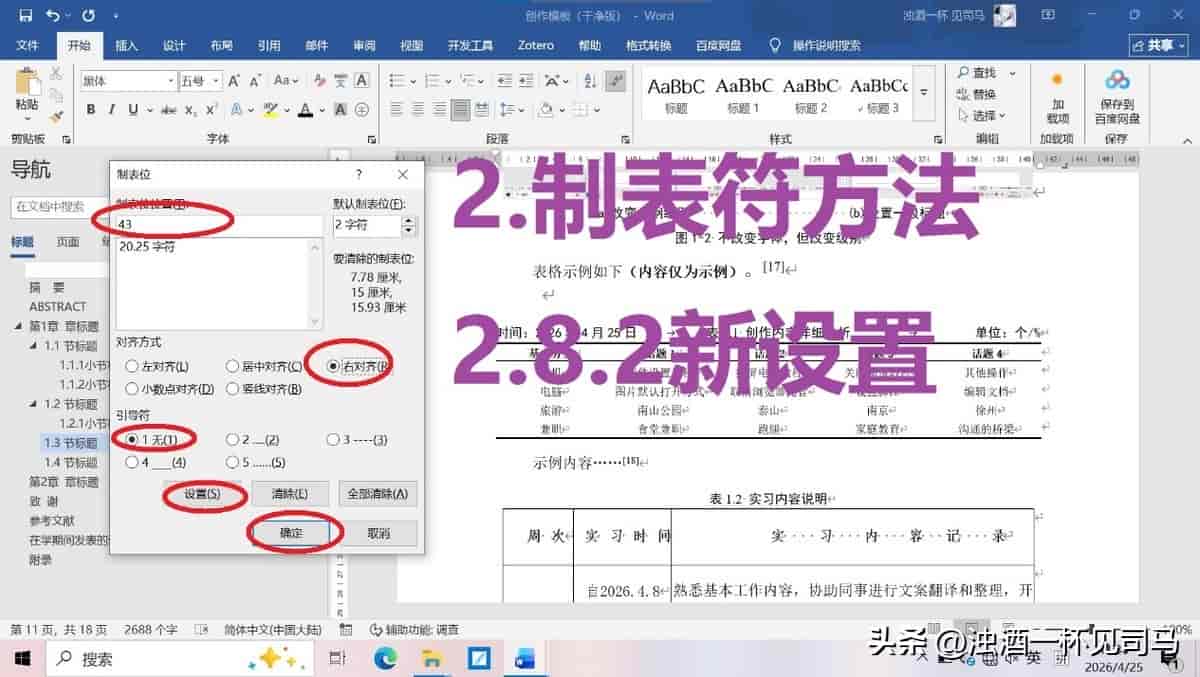Center the paragraph text
This screenshot has height=677, width=1200.
tap(417, 110)
